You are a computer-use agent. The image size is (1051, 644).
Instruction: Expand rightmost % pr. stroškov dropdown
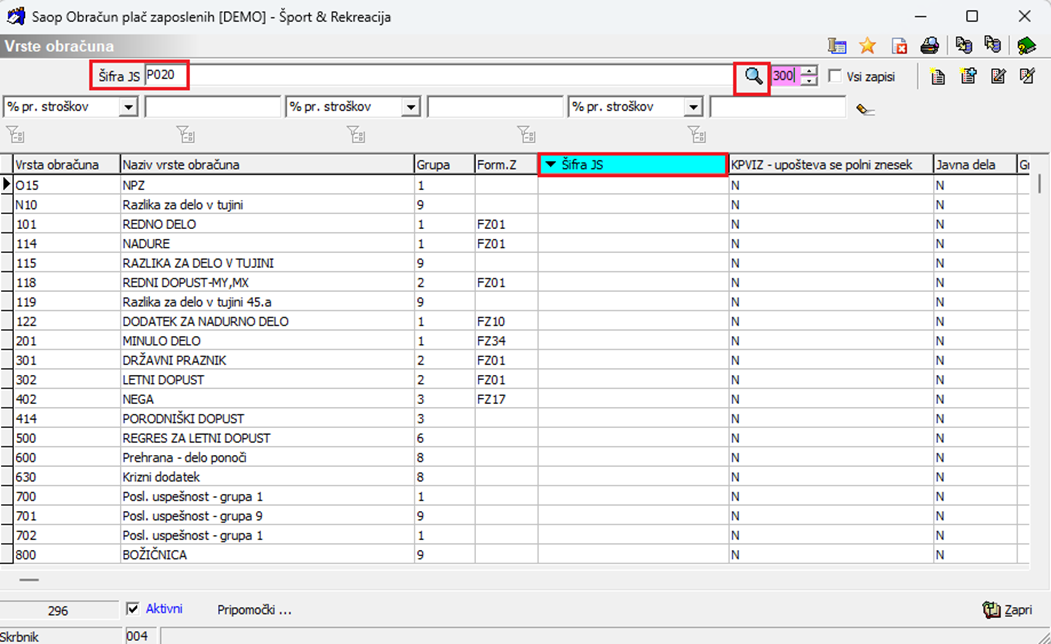693,107
